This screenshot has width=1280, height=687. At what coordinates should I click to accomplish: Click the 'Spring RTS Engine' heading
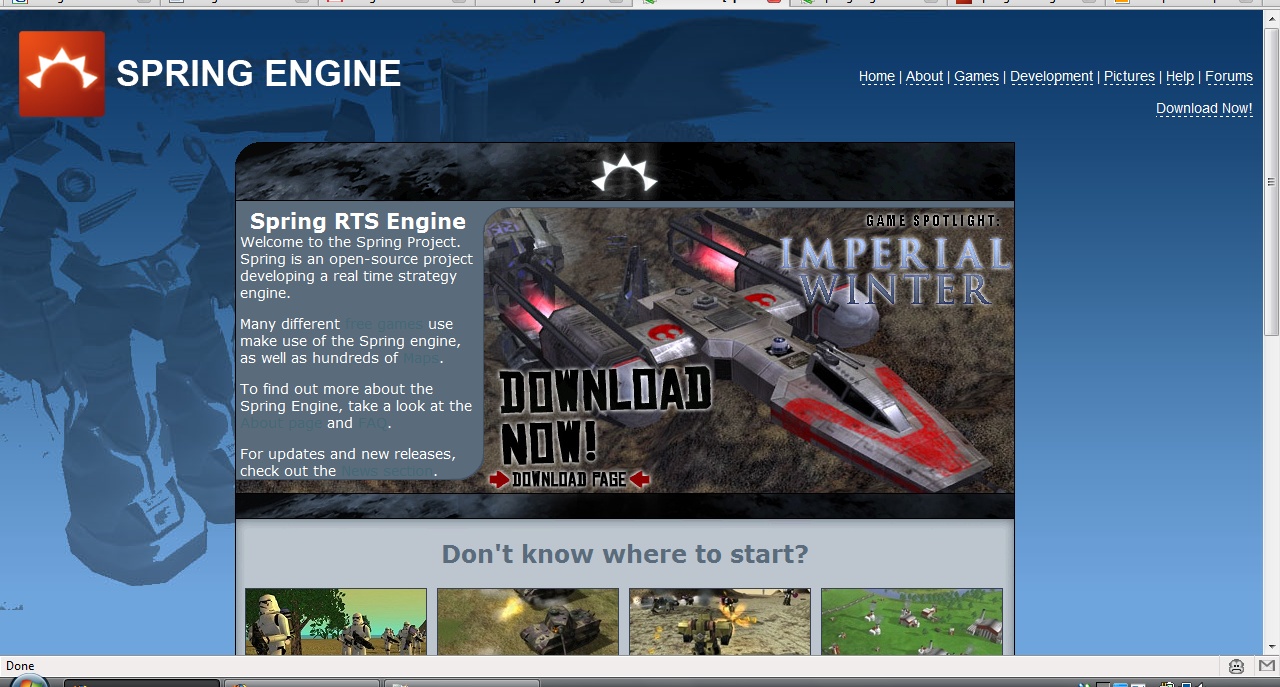point(358,222)
